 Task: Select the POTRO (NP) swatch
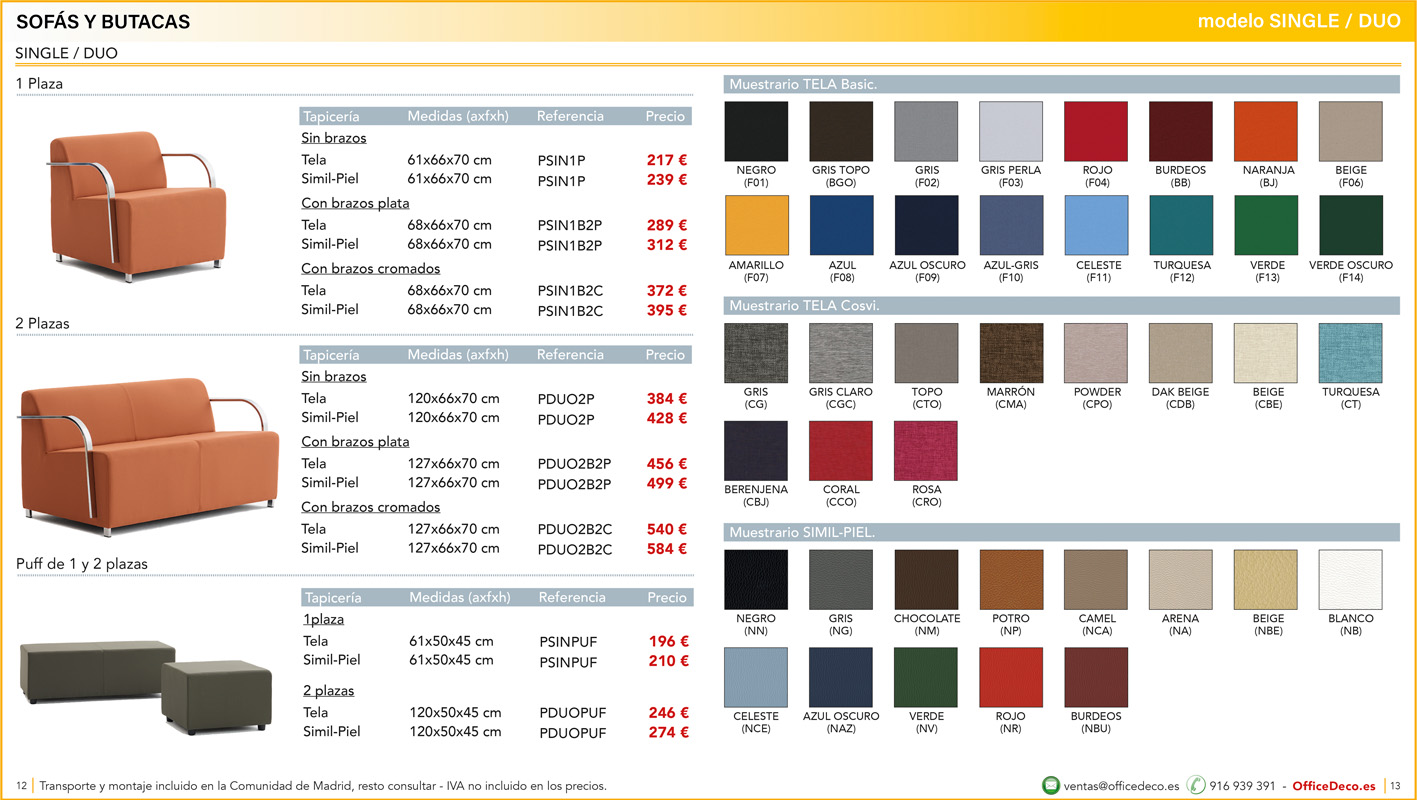[1011, 580]
